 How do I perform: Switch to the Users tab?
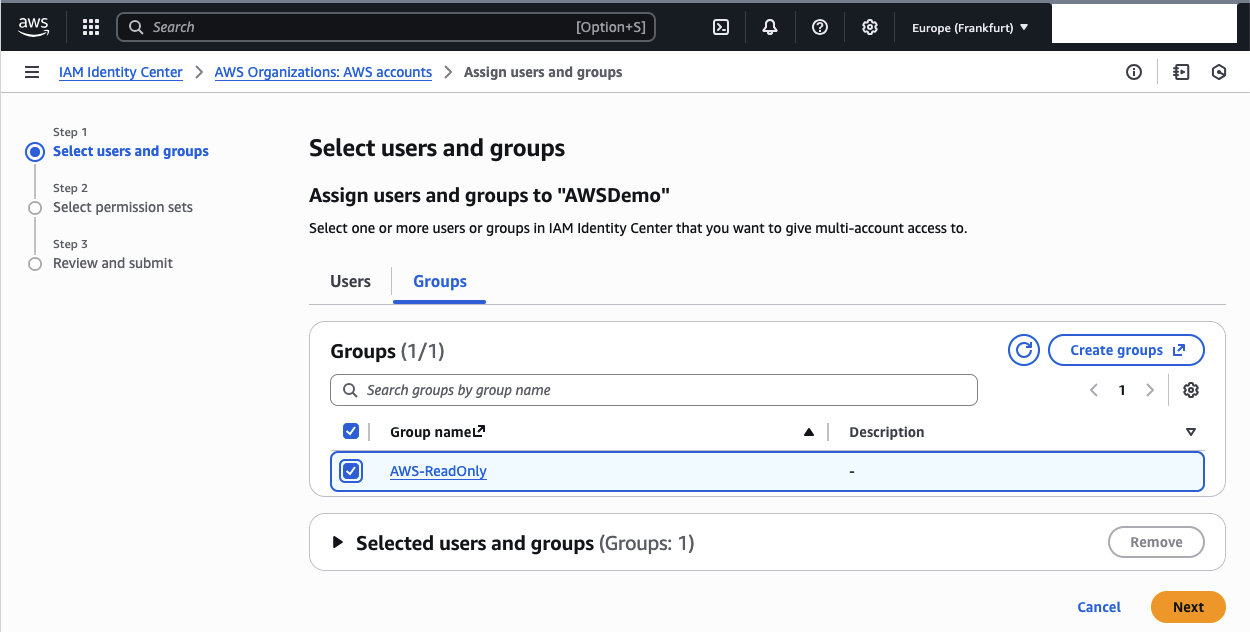tap(349, 281)
